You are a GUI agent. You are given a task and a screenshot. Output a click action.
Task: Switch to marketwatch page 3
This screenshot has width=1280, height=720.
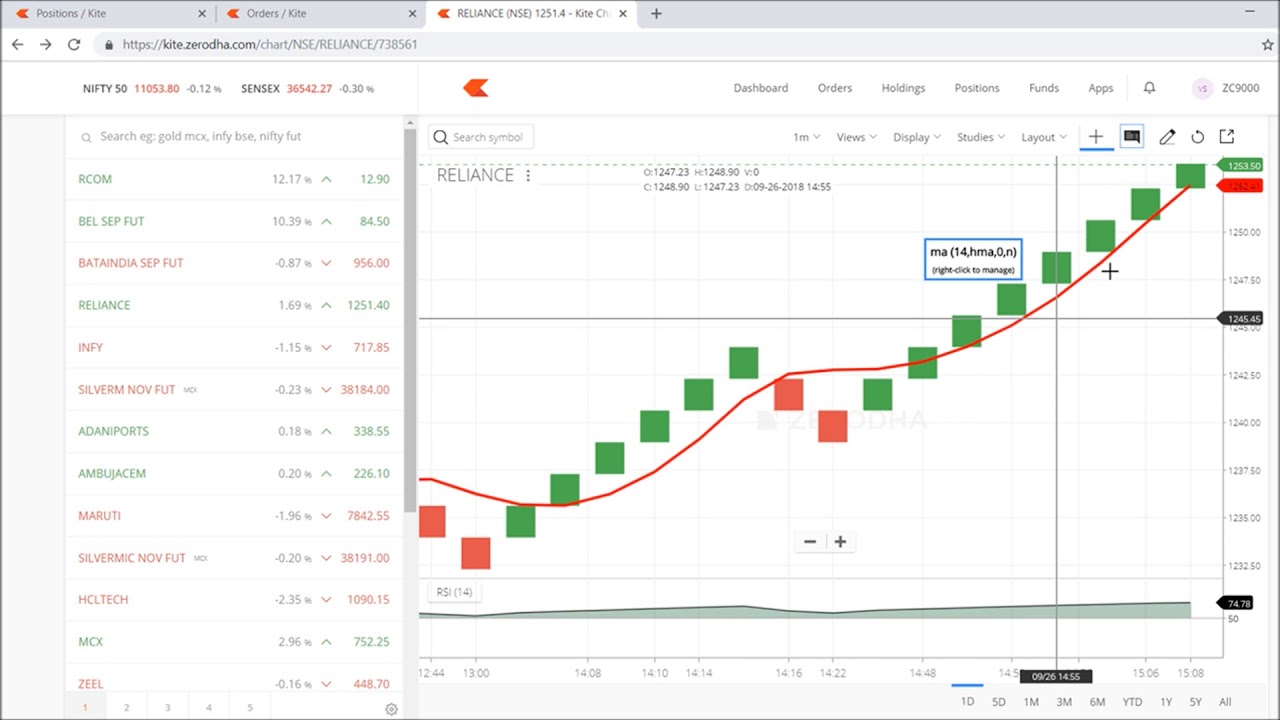(x=167, y=708)
